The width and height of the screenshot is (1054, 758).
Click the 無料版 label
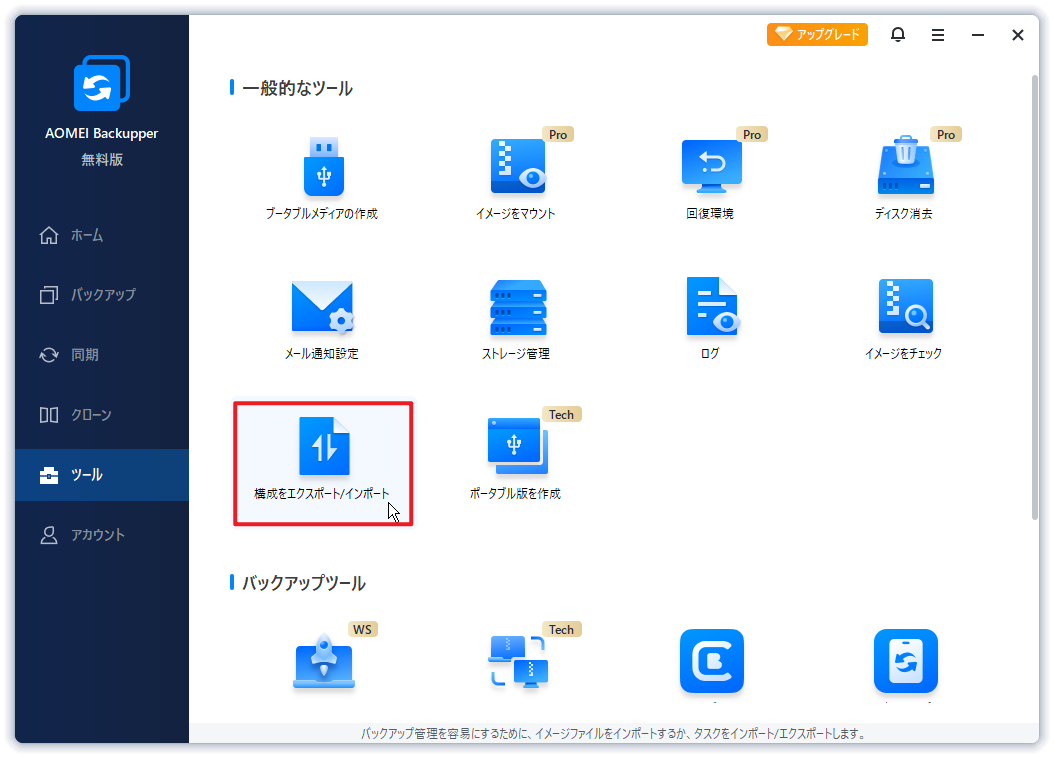102,160
